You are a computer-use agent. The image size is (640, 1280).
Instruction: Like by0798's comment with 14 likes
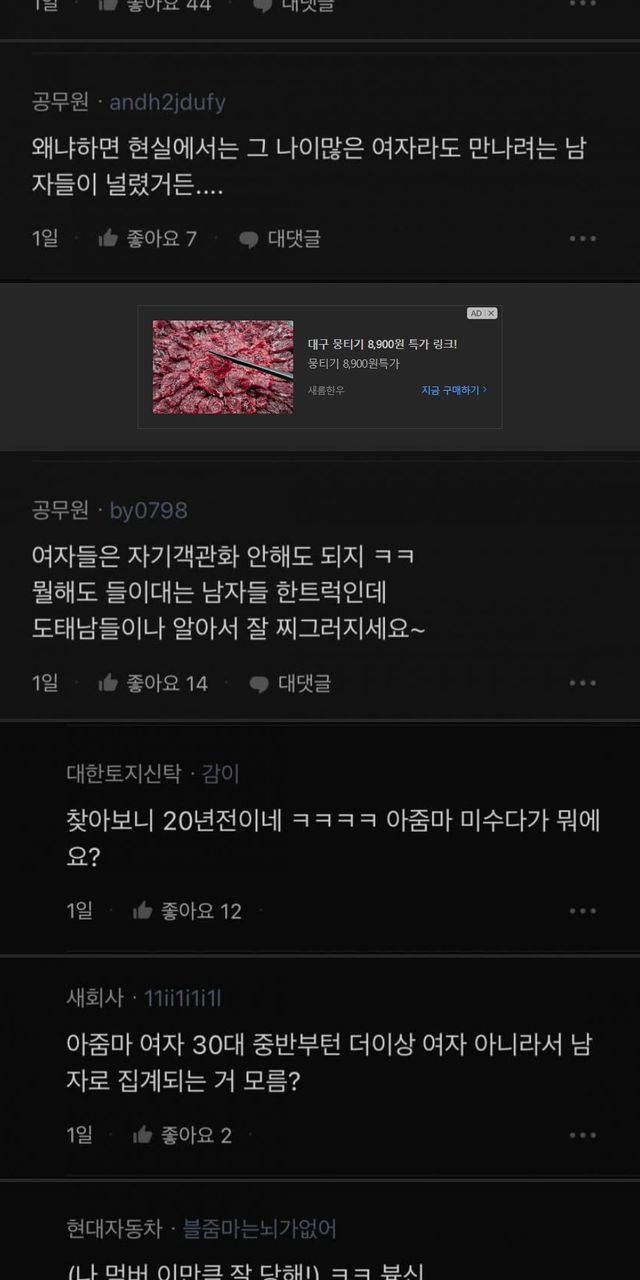(x=153, y=683)
